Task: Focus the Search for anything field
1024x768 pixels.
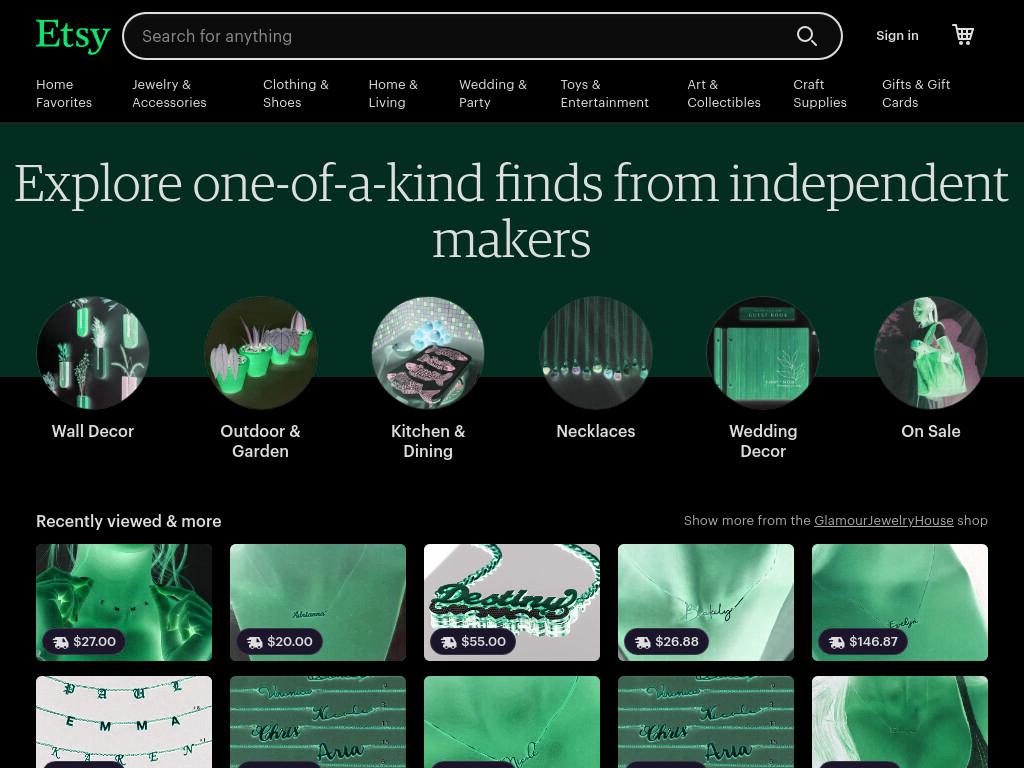Action: [457, 36]
